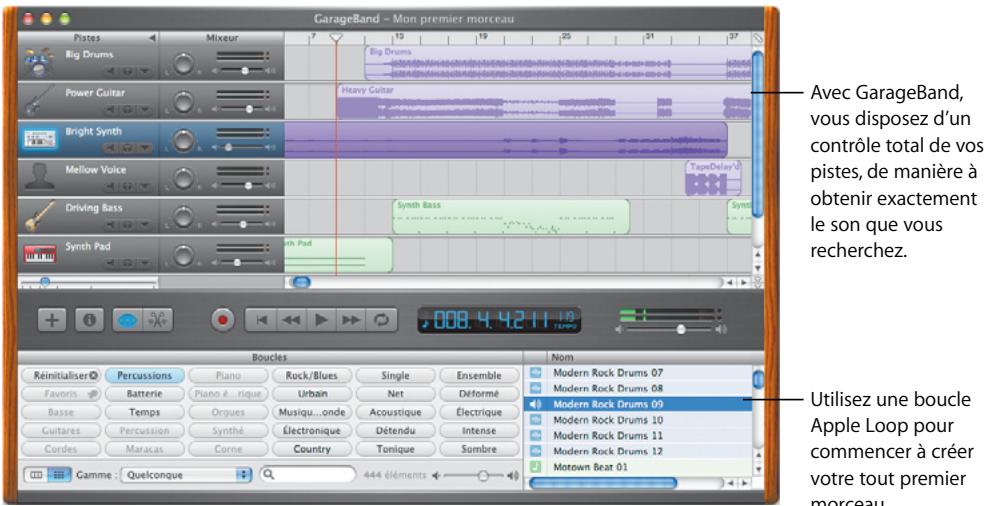The image size is (987, 506).
Task: Expand the Synth Pad automation triangle
Action: pyautogui.click(x=144, y=263)
